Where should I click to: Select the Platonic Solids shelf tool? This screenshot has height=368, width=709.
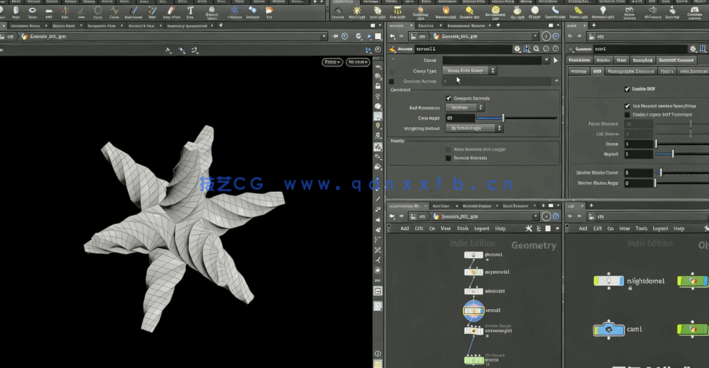pos(212,12)
